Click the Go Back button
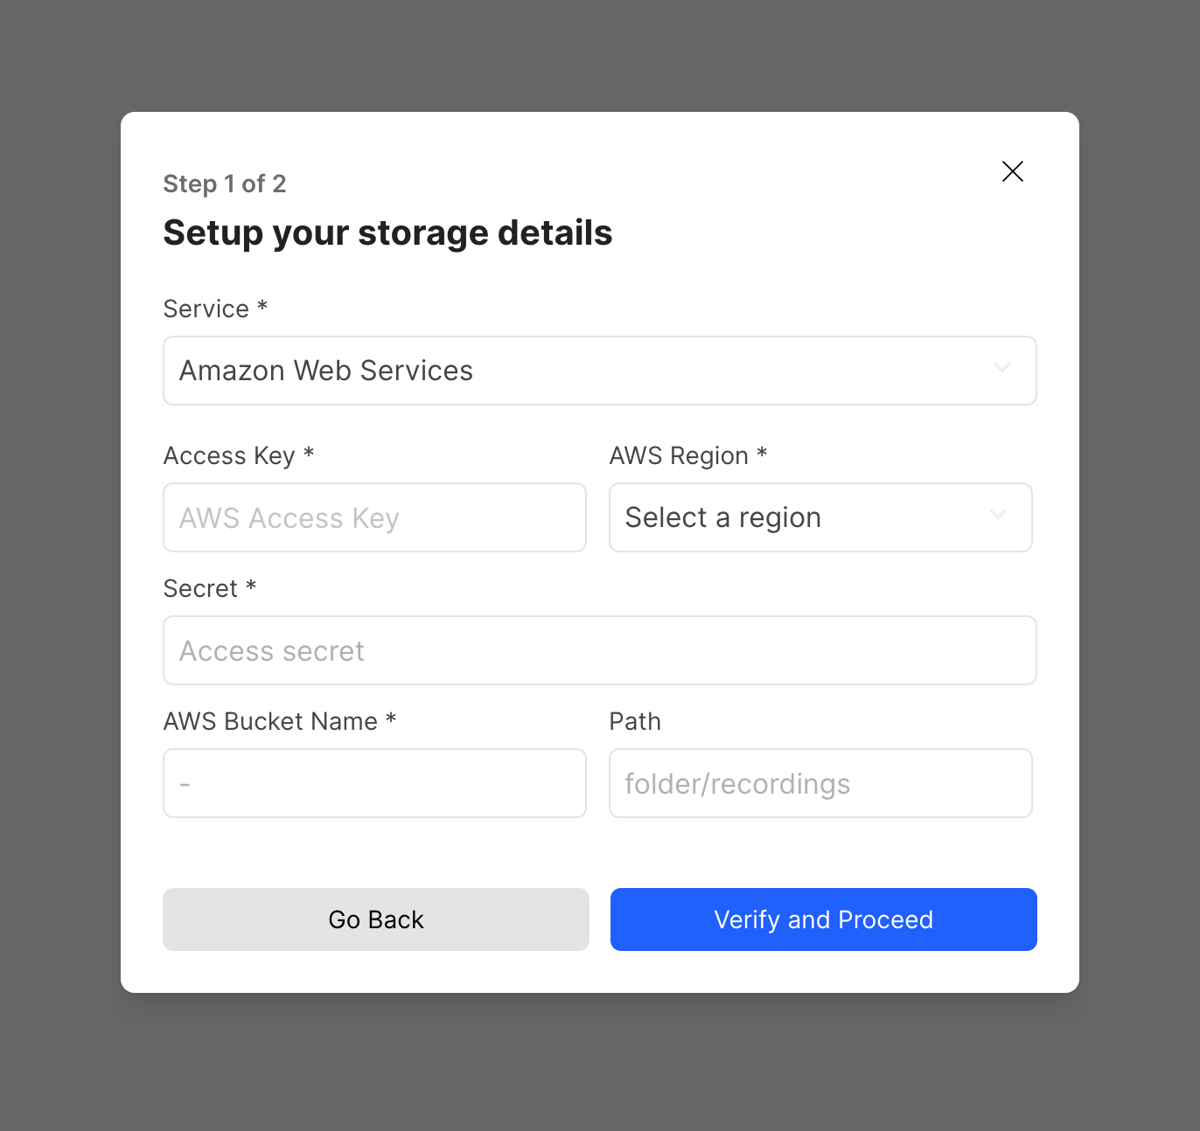Image resolution: width=1200 pixels, height=1131 pixels. (x=375, y=919)
